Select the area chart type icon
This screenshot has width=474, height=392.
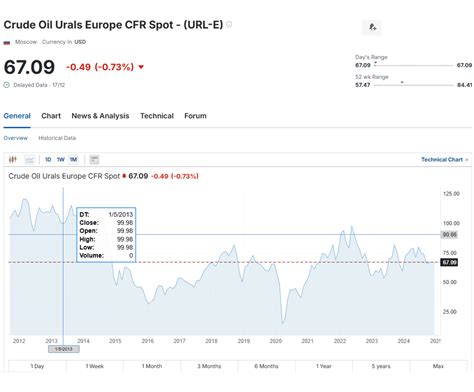tap(30, 160)
